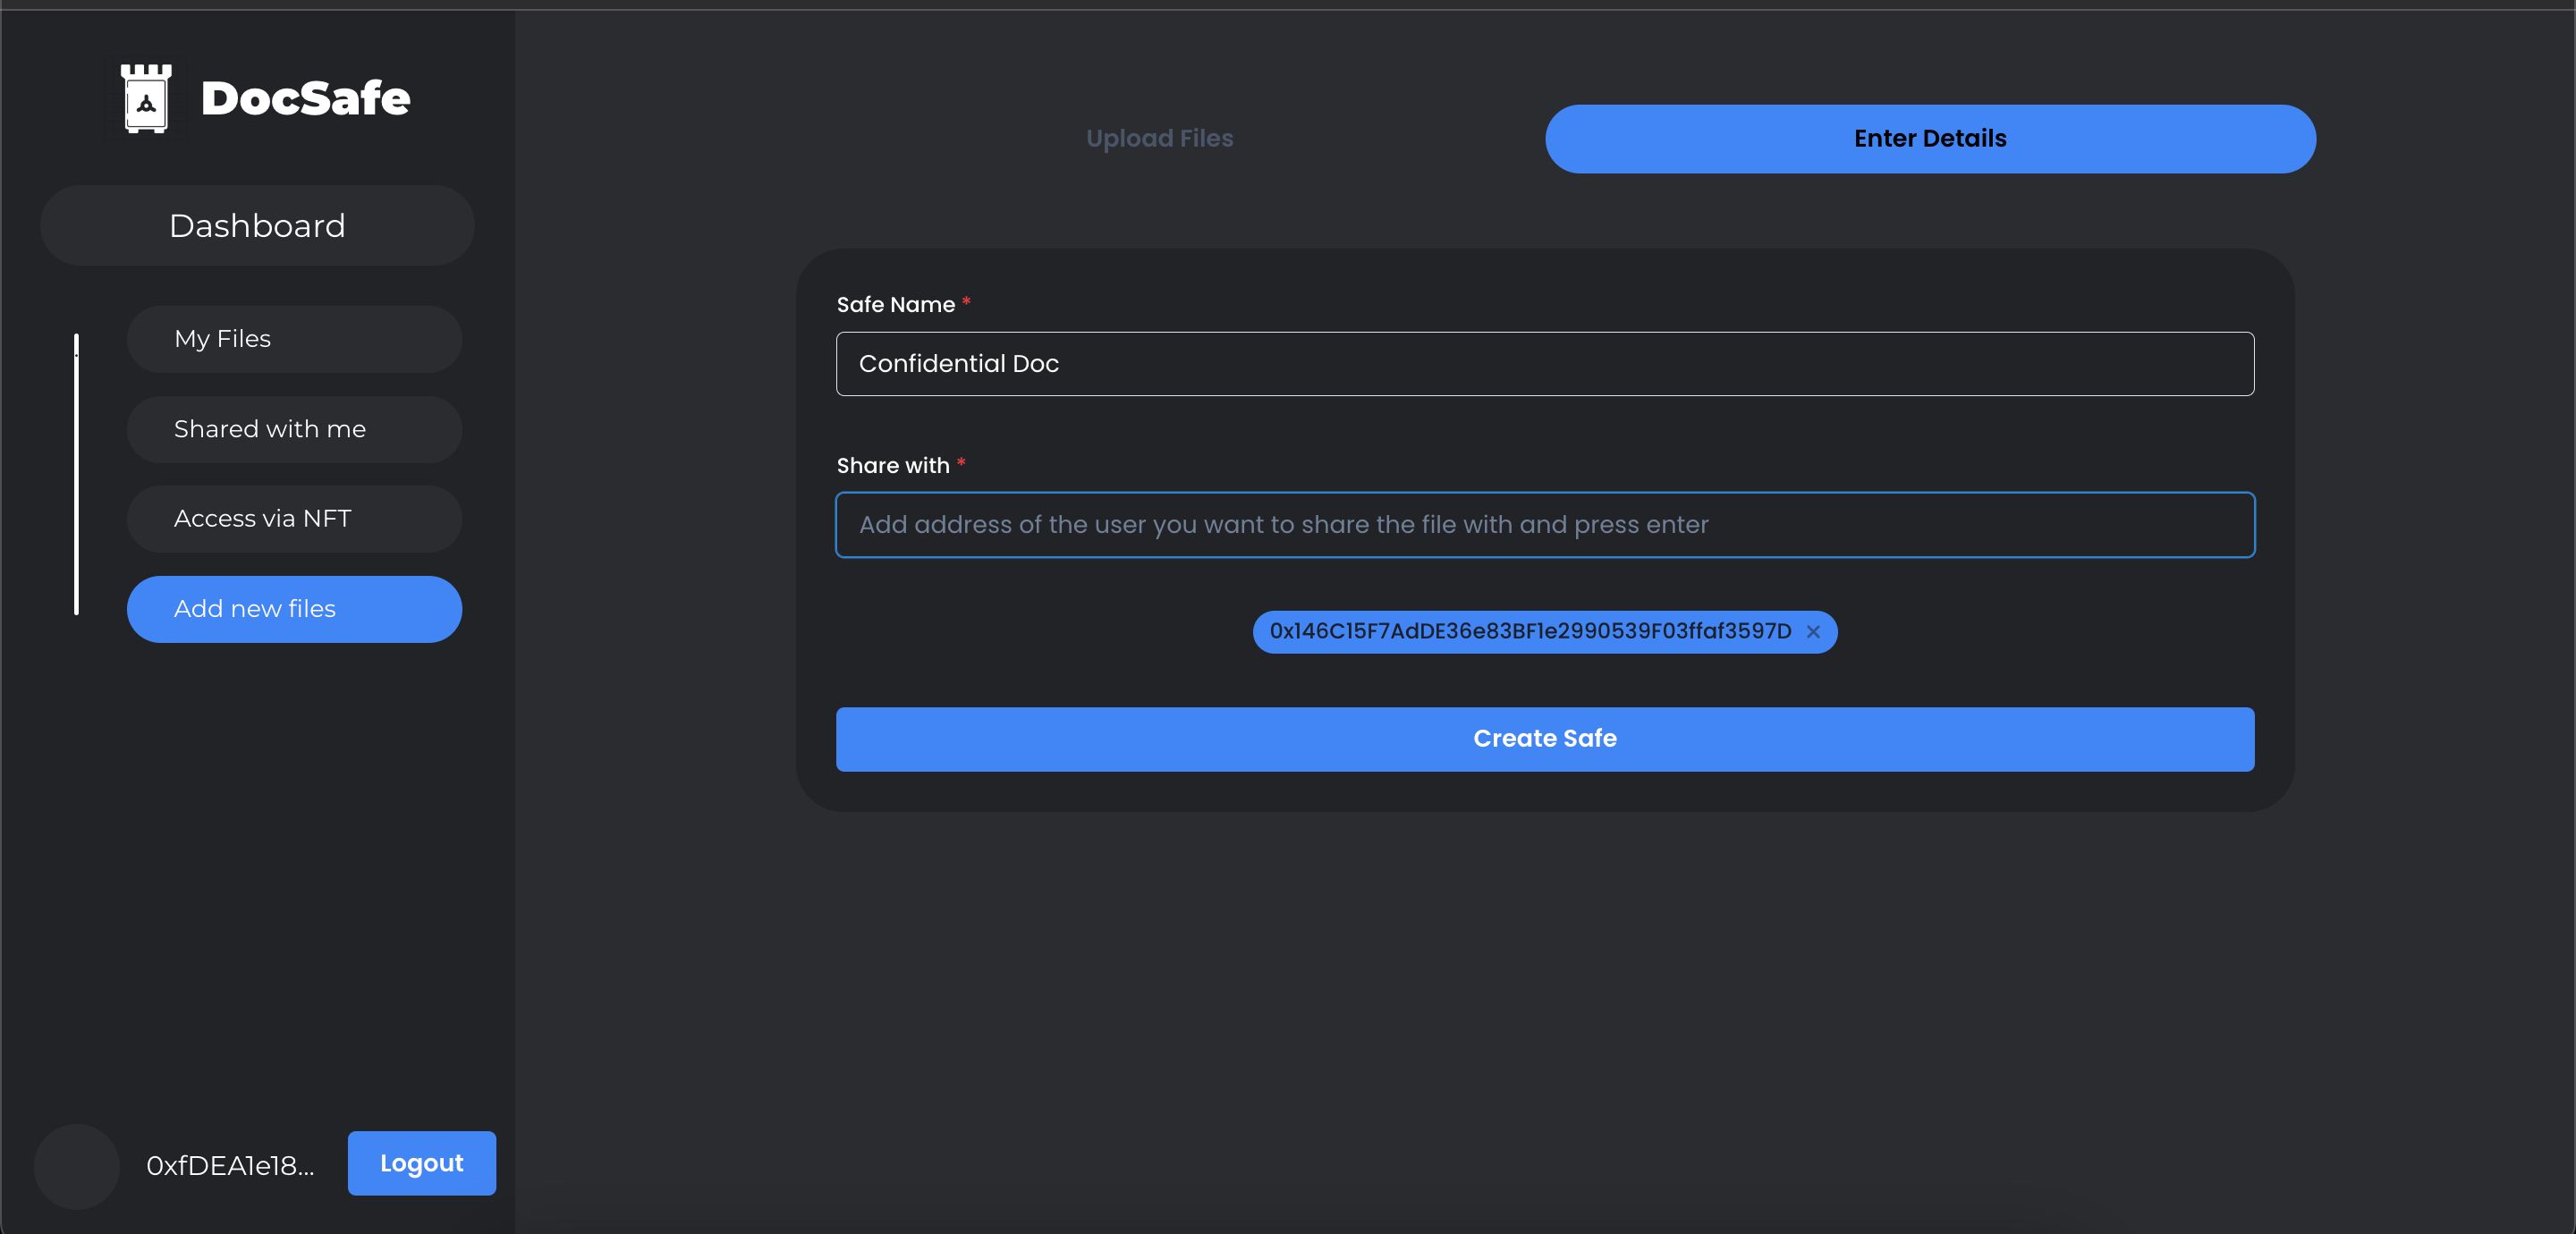This screenshot has width=2576, height=1234.
Task: Click the DocSafe title text
Action: pos(305,98)
